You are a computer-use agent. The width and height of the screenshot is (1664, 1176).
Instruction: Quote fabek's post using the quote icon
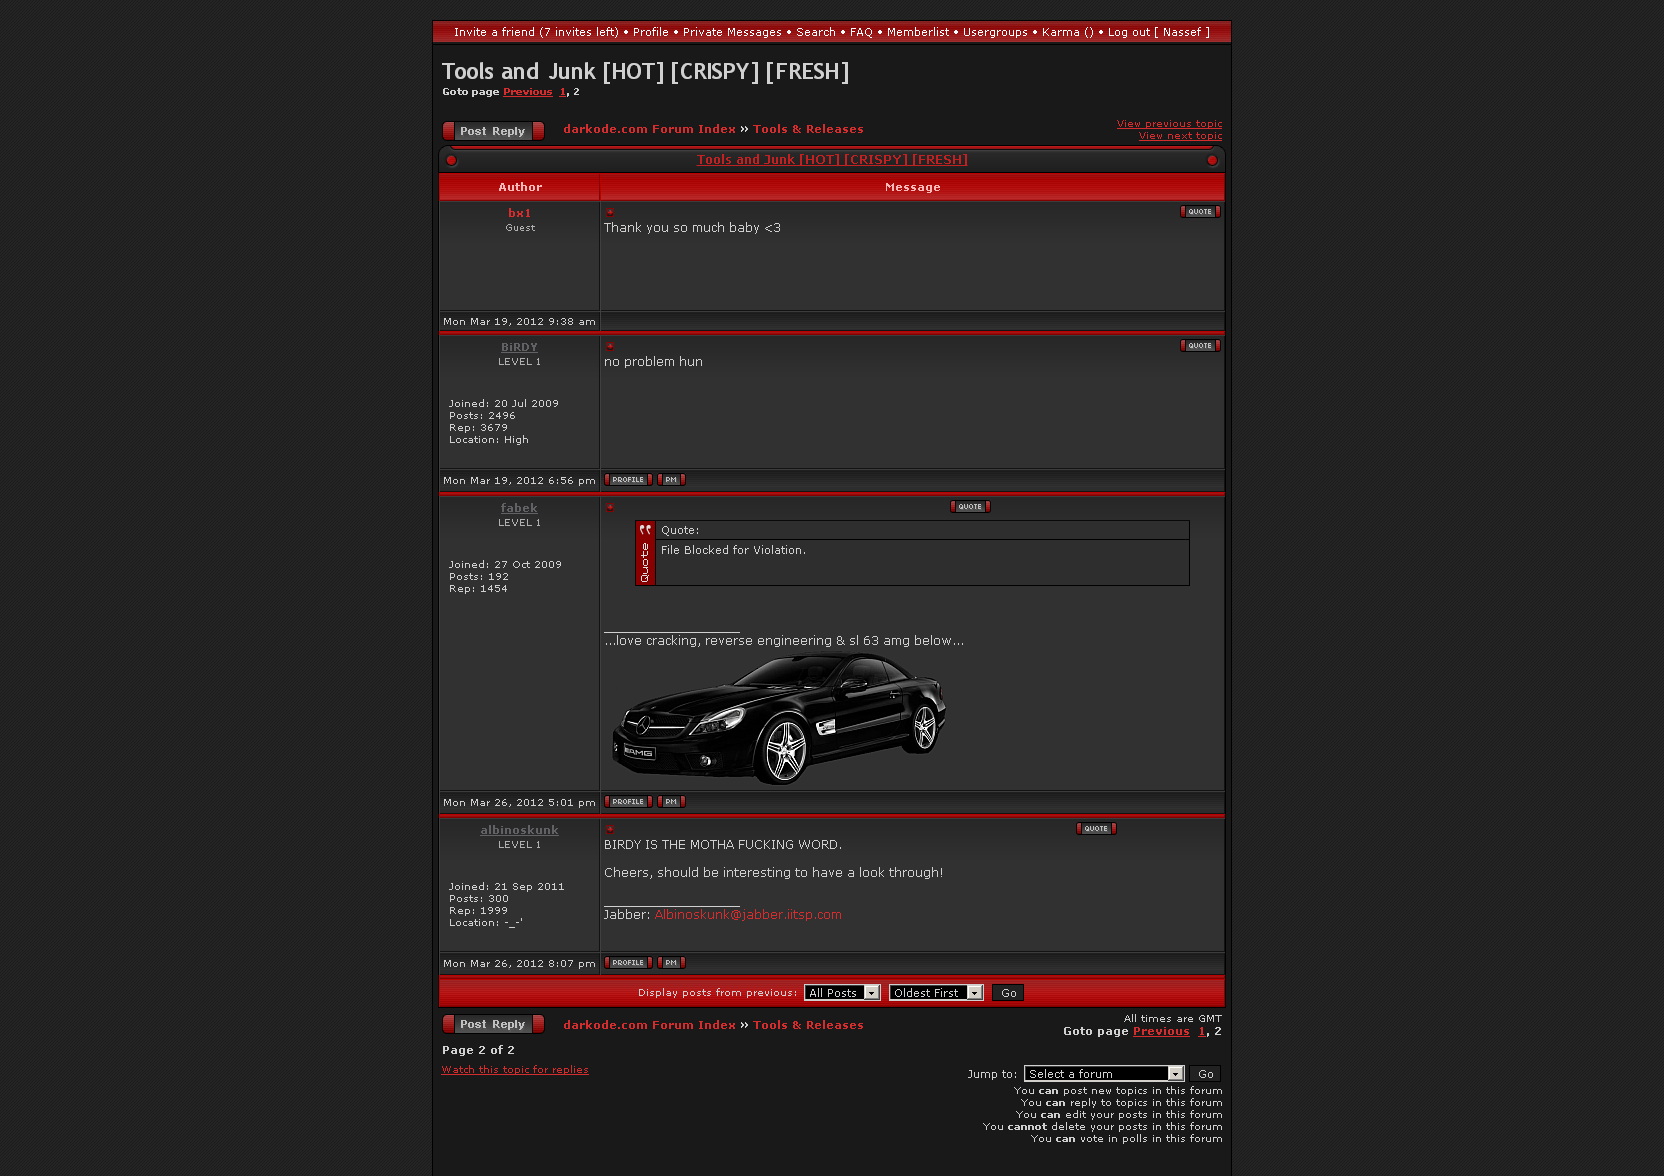(x=969, y=507)
